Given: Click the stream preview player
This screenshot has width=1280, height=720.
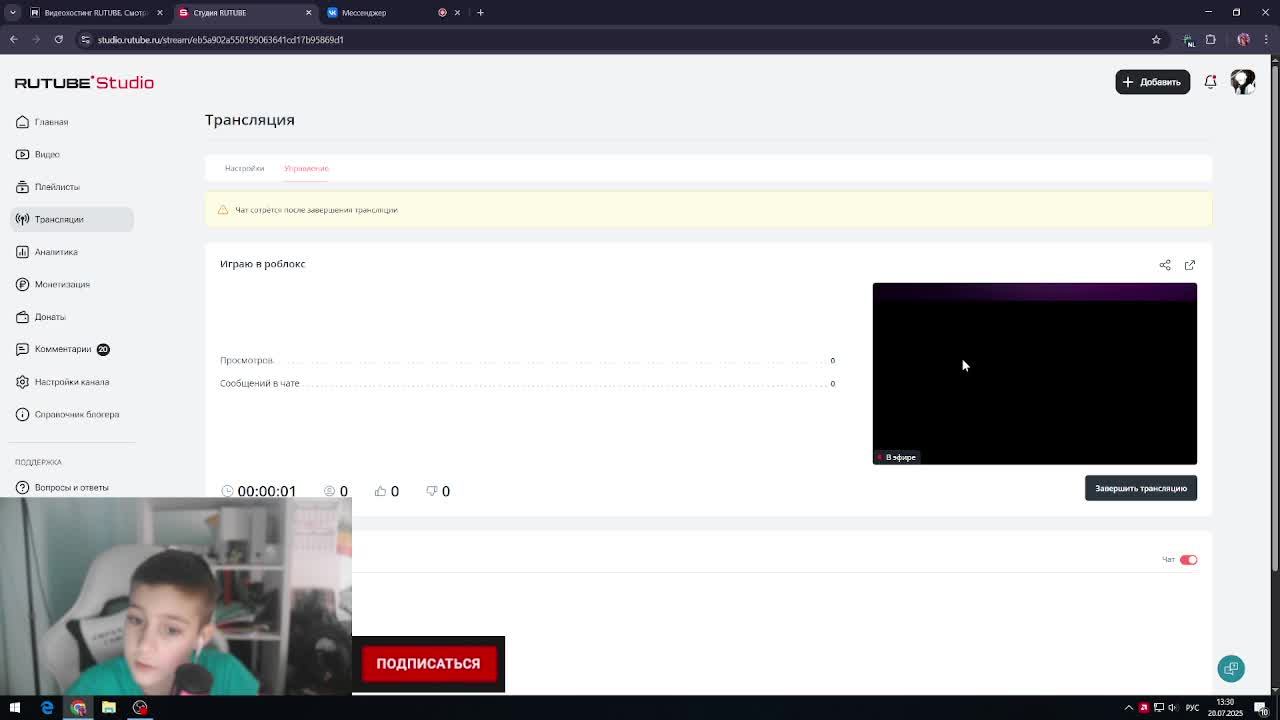Looking at the screenshot, I should click(x=1034, y=374).
